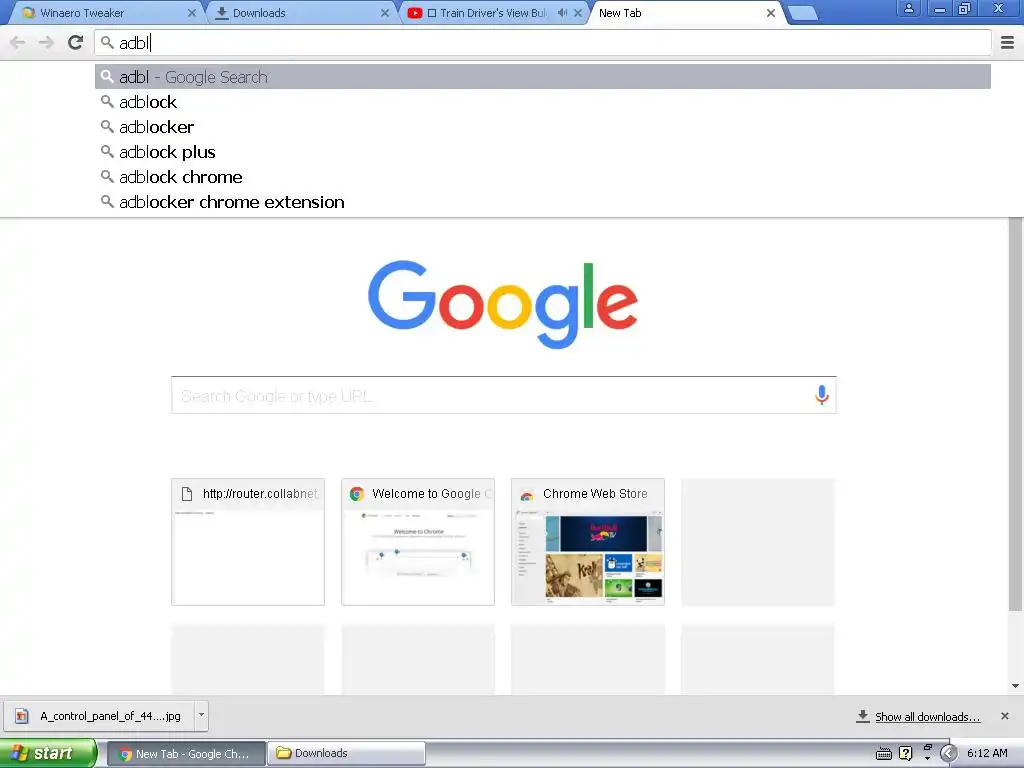Click the omnibox search magnifier icon
Image resolution: width=1024 pixels, height=768 pixels.
[107, 42]
